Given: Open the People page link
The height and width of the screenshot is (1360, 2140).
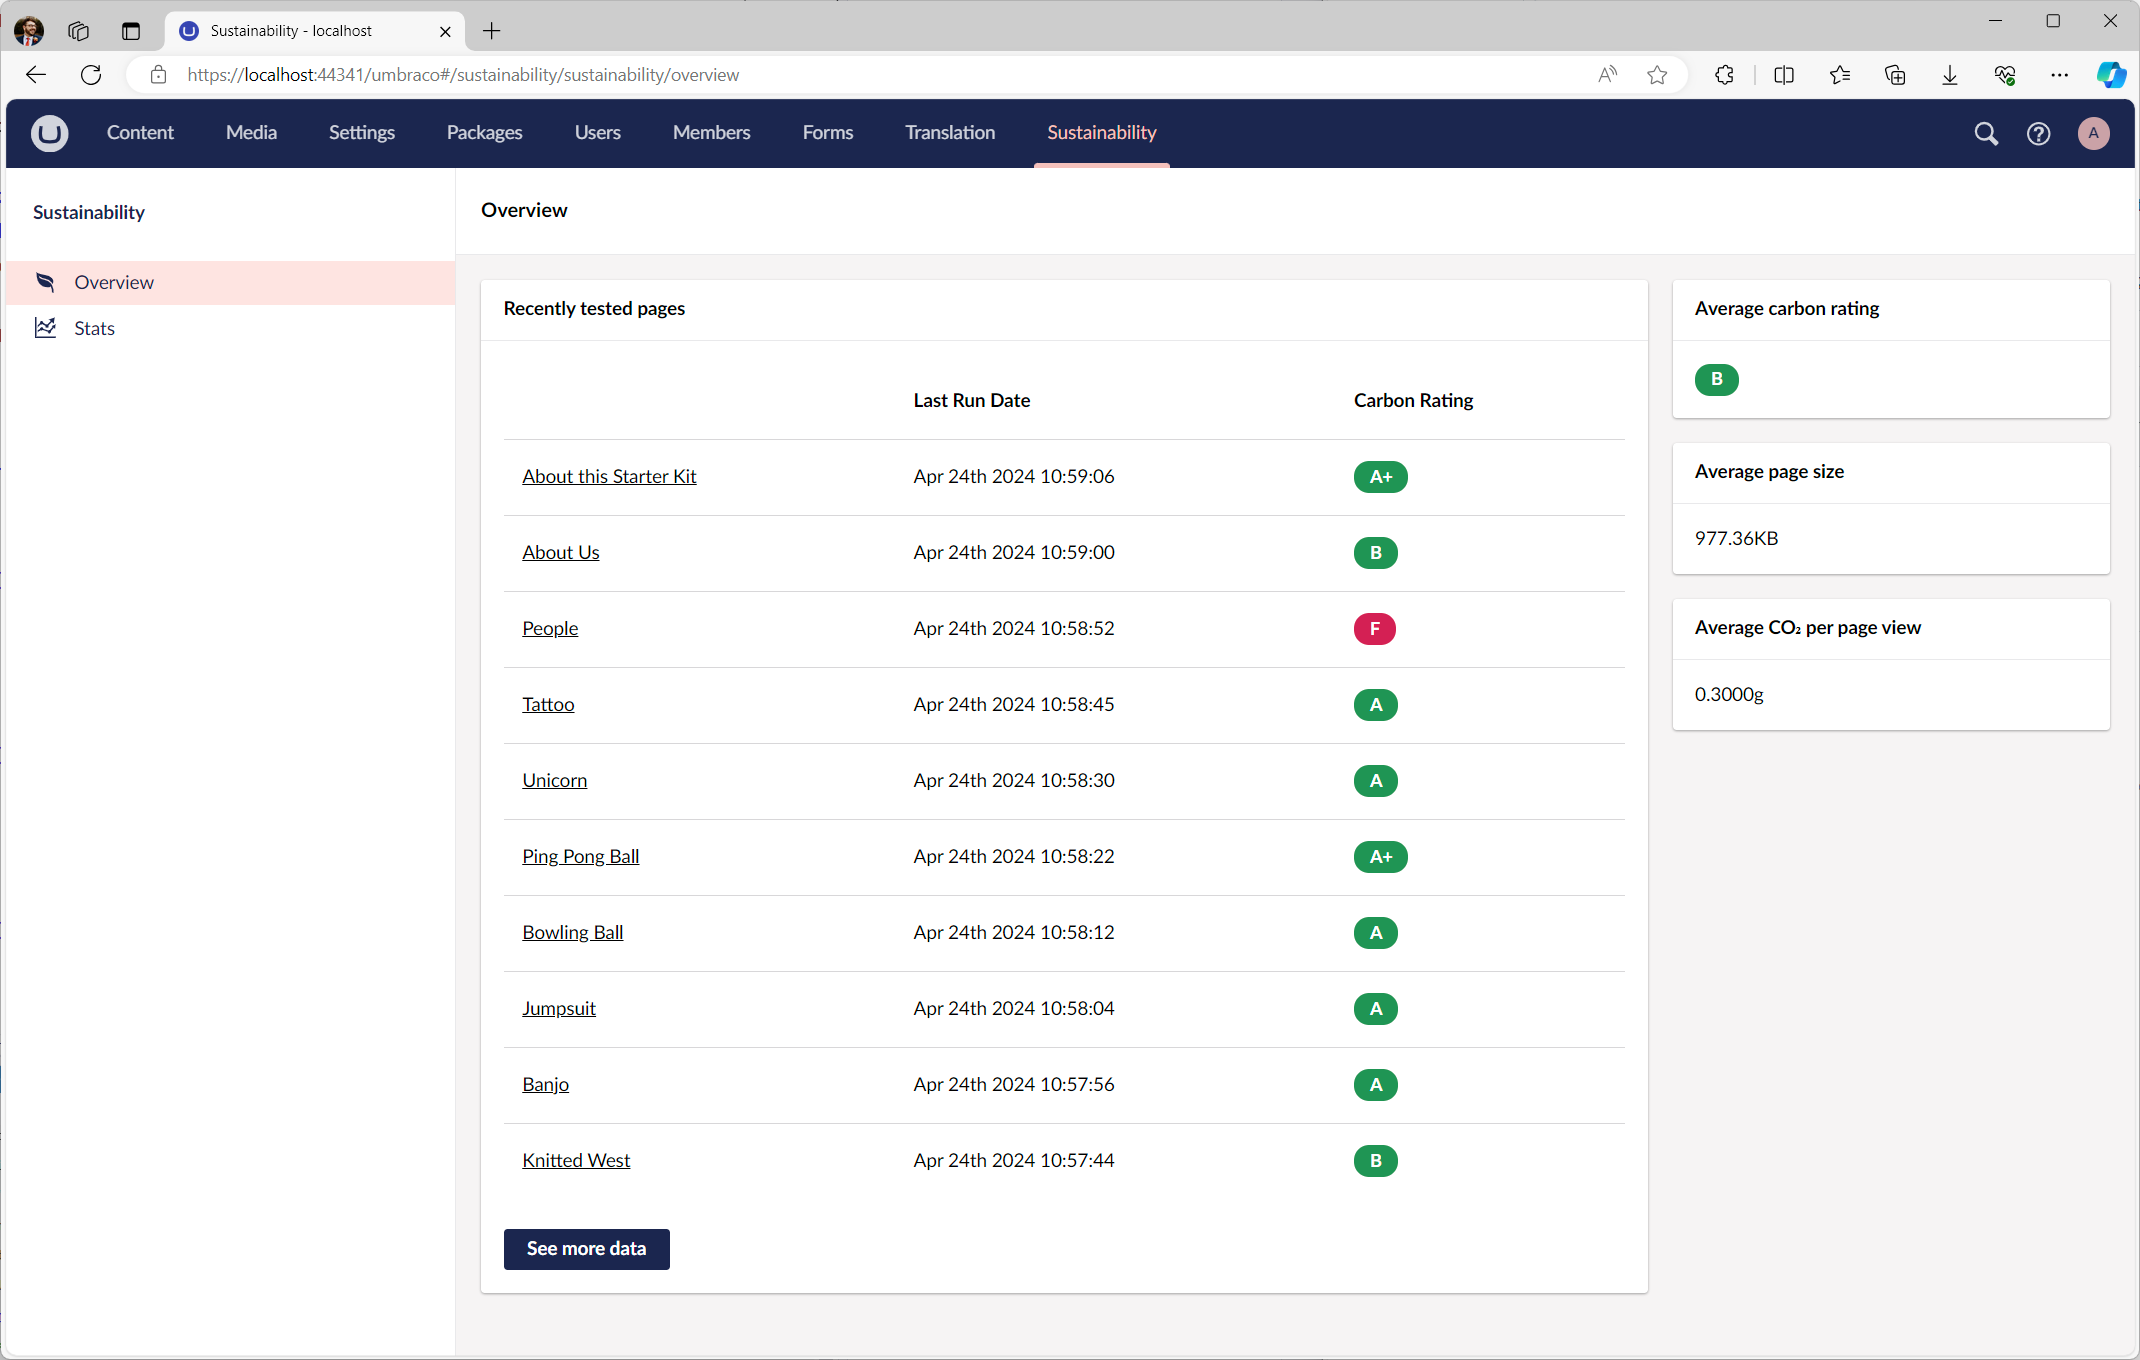Looking at the screenshot, I should pos(550,628).
